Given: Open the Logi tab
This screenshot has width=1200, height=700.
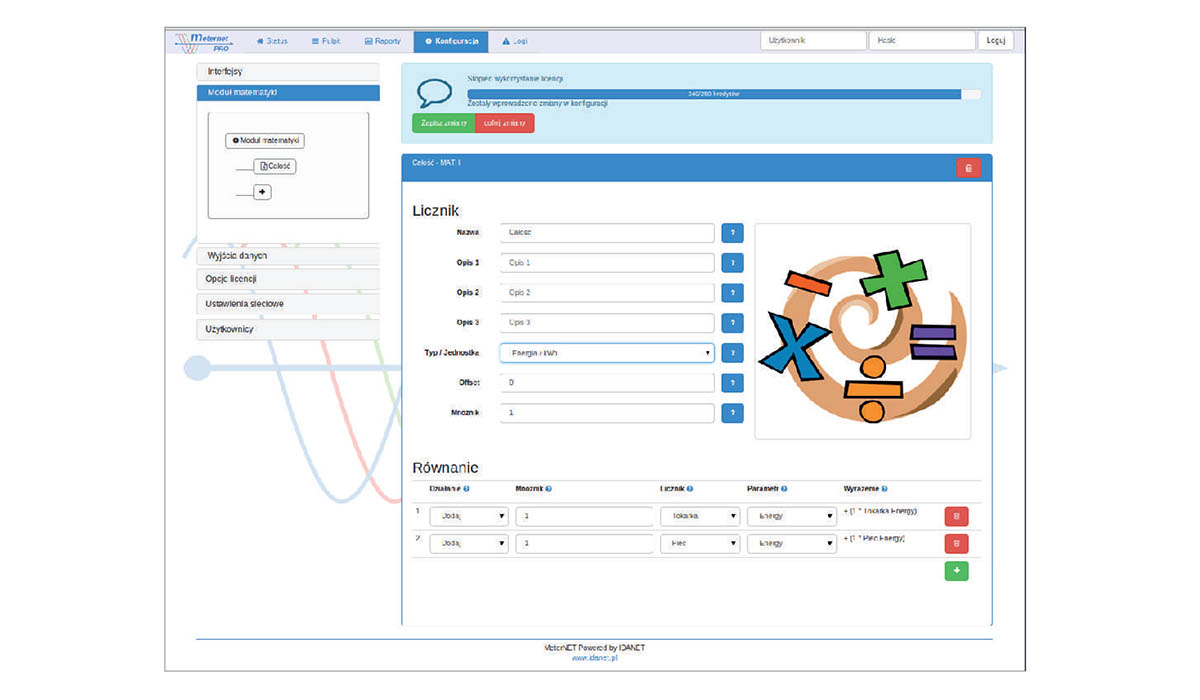Looking at the screenshot, I should (x=515, y=41).
